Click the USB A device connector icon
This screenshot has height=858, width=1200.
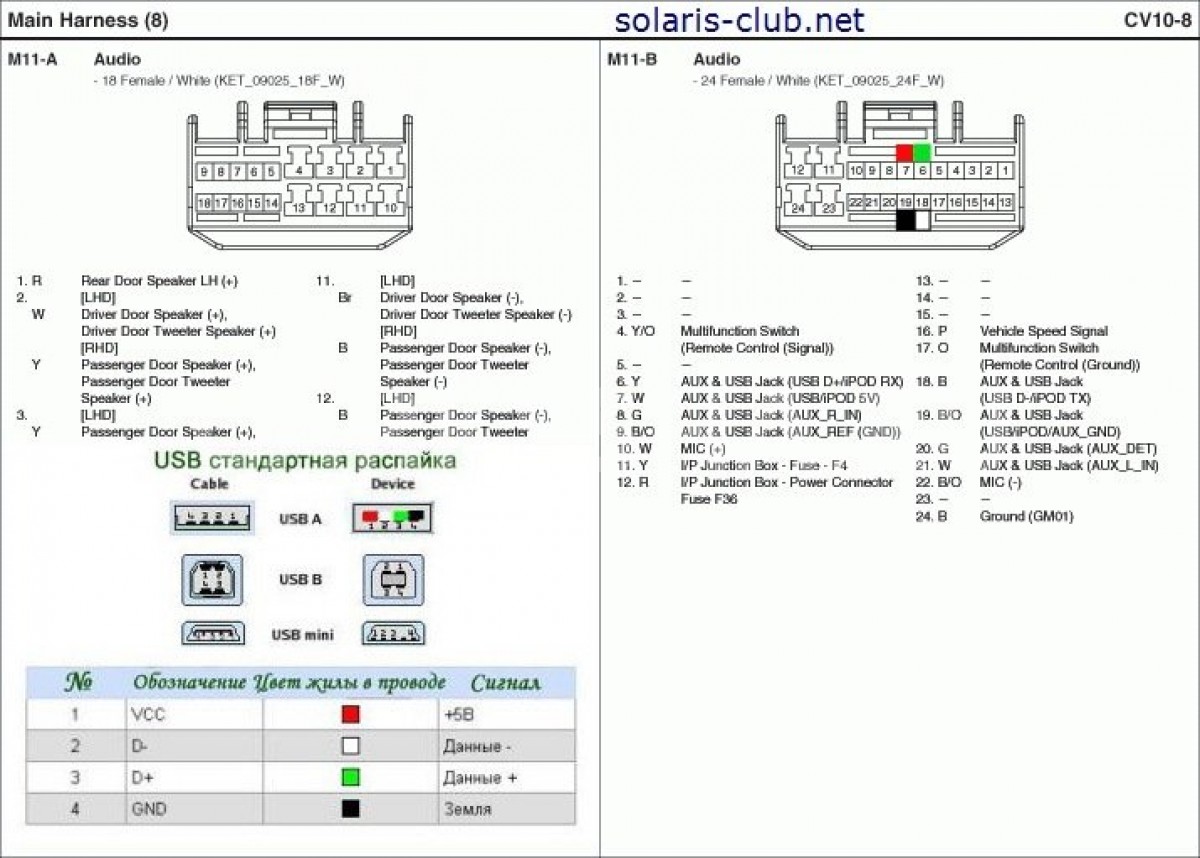391,518
